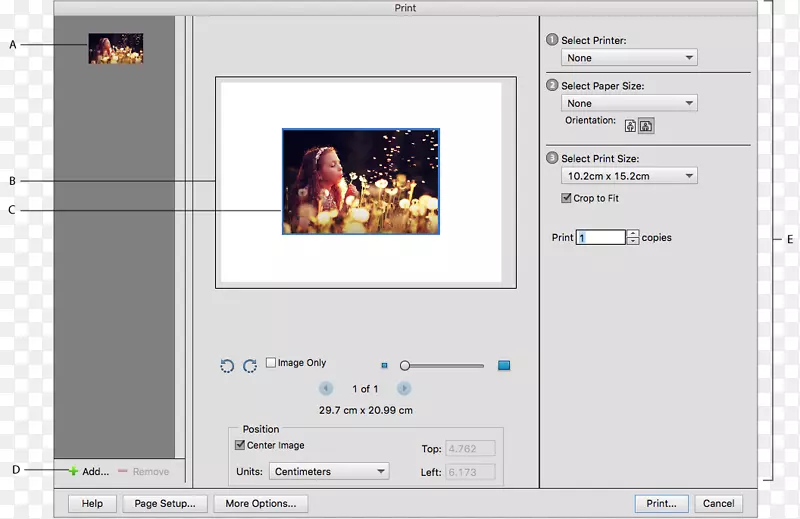Click the "Select Print Size:" heading
Image resolution: width=800 pixels, height=519 pixels.
pyautogui.click(x=600, y=159)
